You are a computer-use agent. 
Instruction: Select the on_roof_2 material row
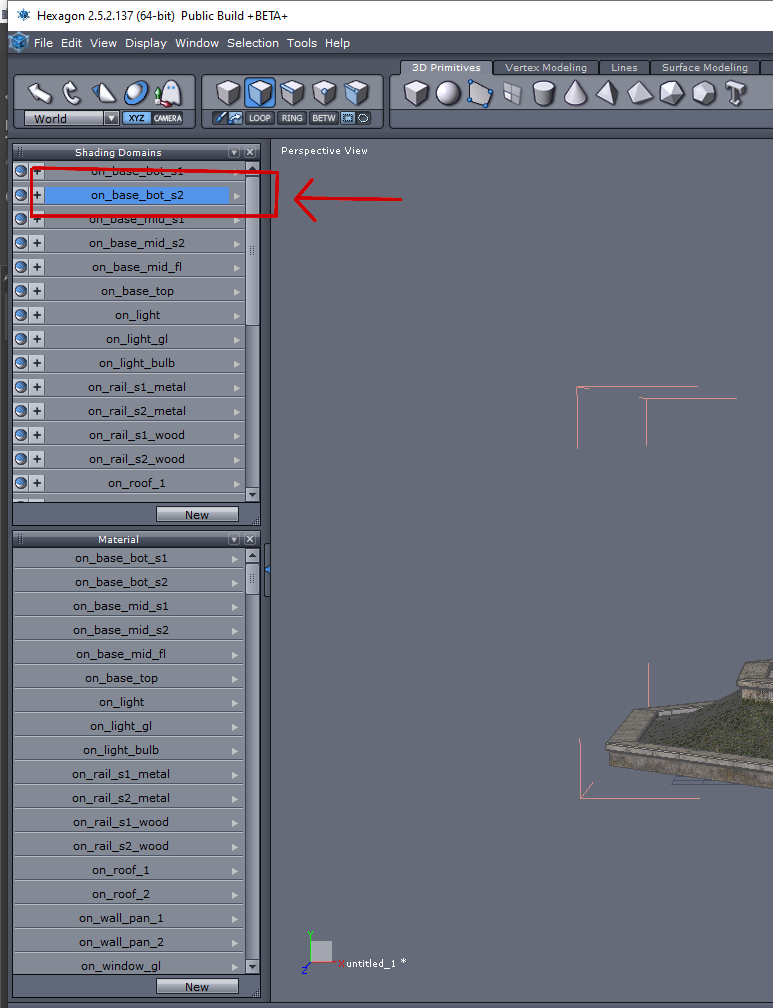tap(128, 894)
